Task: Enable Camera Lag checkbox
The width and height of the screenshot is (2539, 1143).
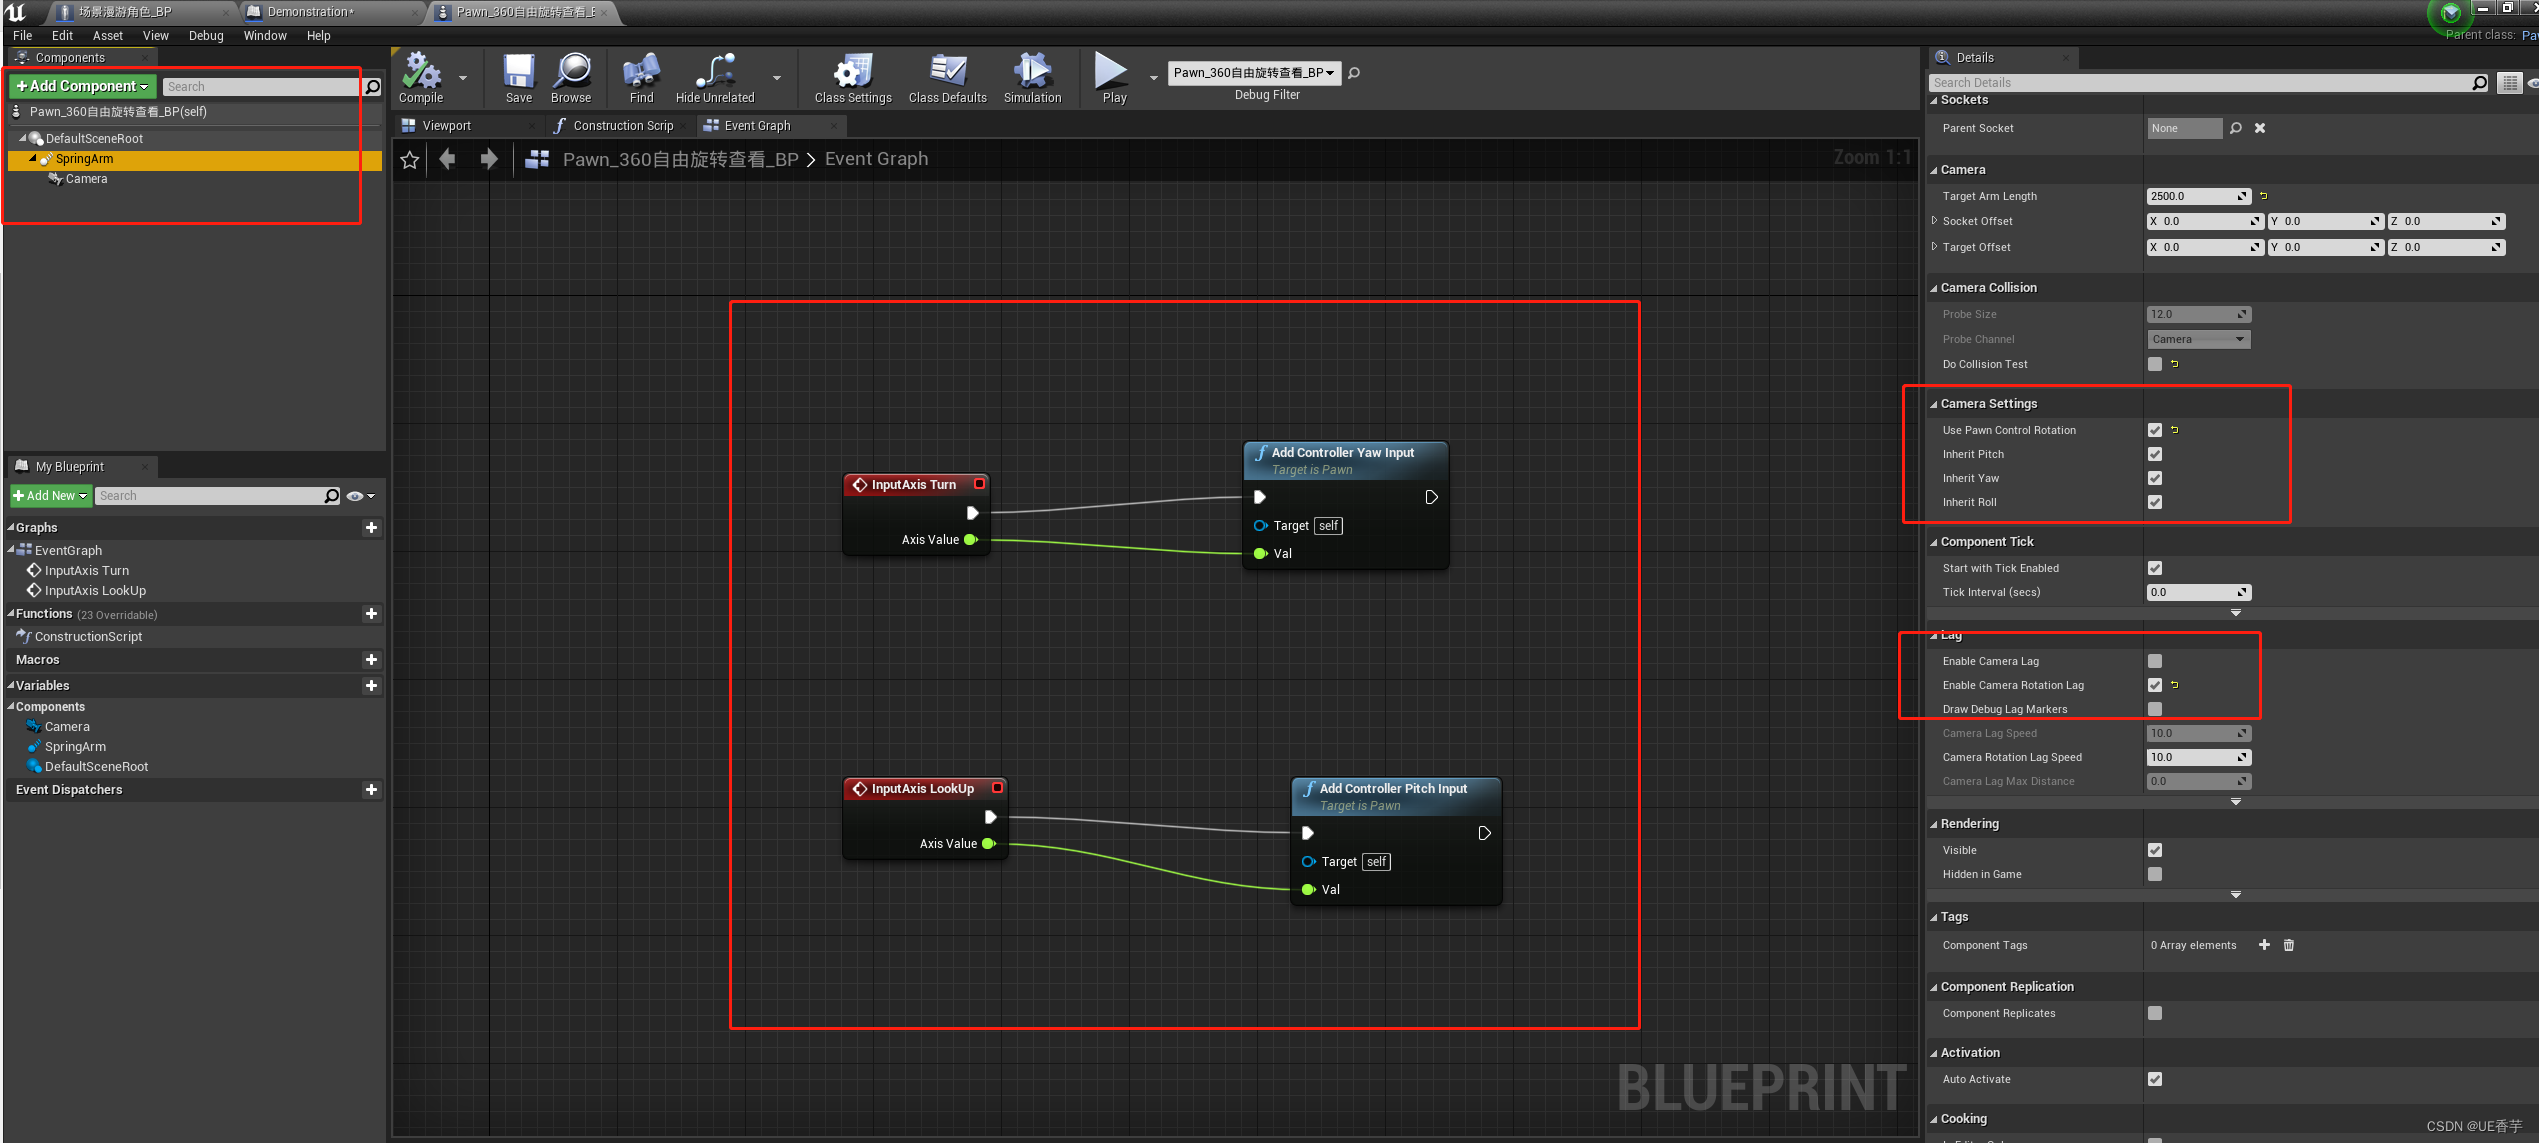Action: coord(2155,661)
